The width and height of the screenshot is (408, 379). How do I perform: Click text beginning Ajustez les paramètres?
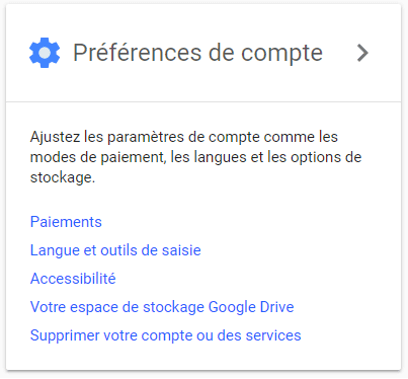click(x=196, y=157)
